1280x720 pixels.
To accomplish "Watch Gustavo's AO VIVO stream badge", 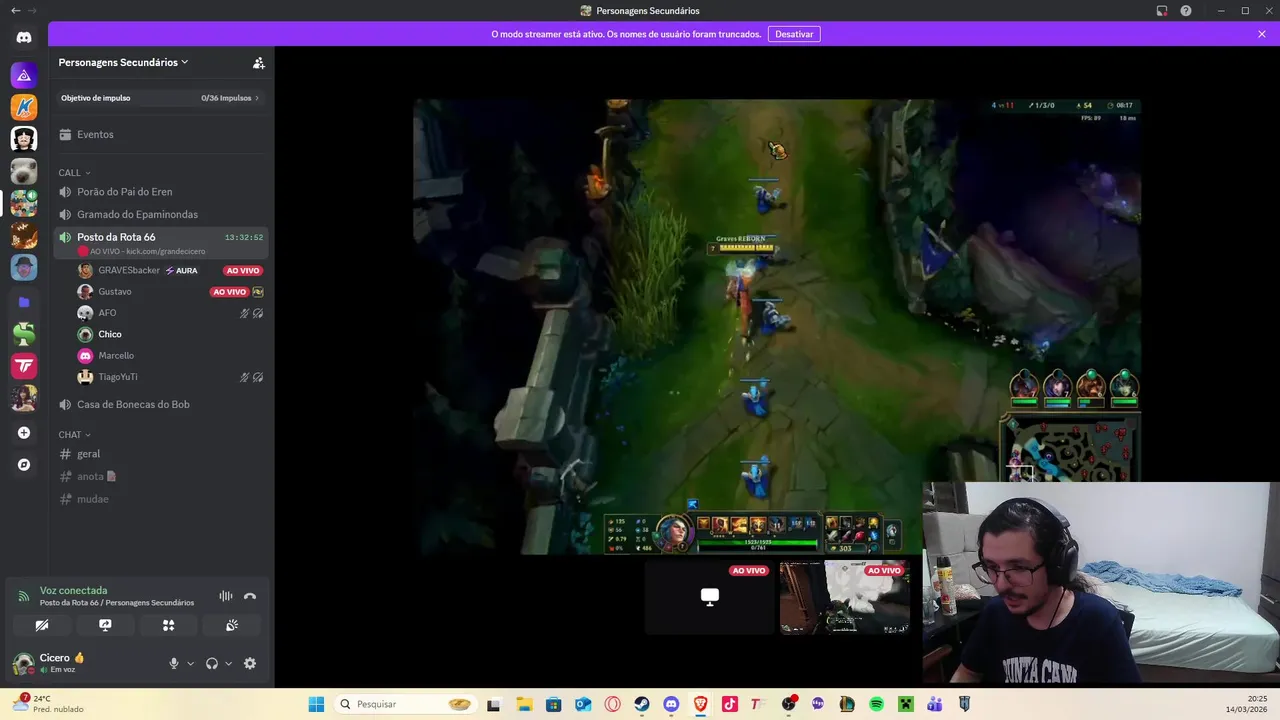I will click(x=229, y=292).
